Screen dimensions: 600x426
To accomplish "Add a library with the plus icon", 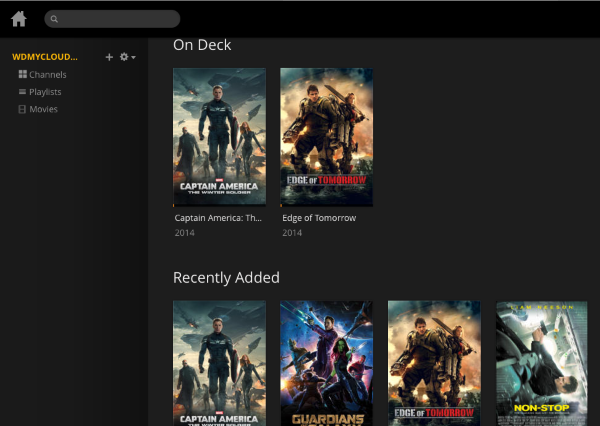I will [x=109, y=57].
